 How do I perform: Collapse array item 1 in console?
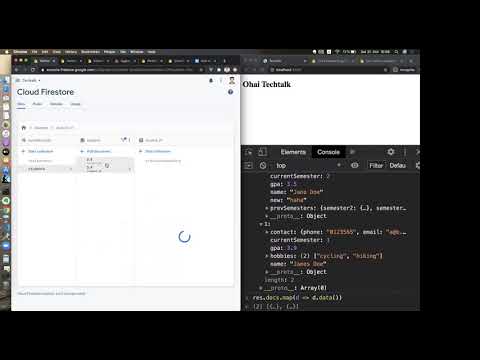pos(261,224)
